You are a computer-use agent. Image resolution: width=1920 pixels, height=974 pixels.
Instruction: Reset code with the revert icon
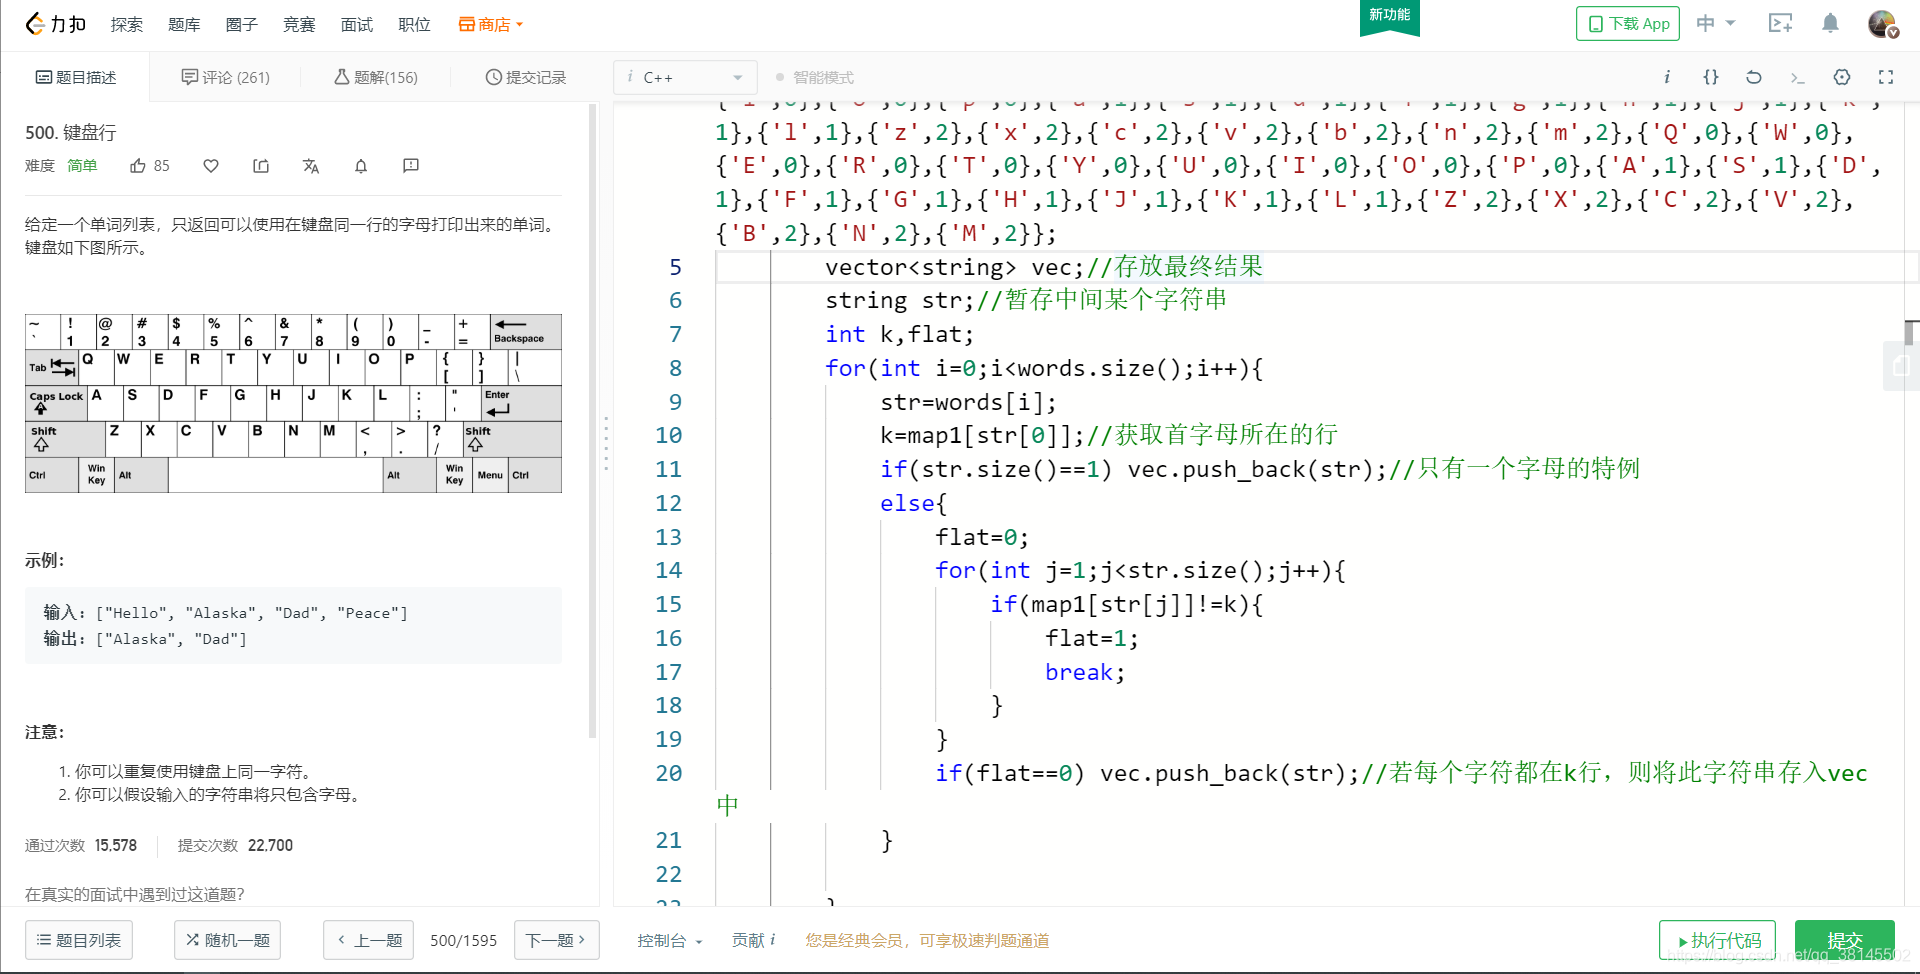point(1754,77)
